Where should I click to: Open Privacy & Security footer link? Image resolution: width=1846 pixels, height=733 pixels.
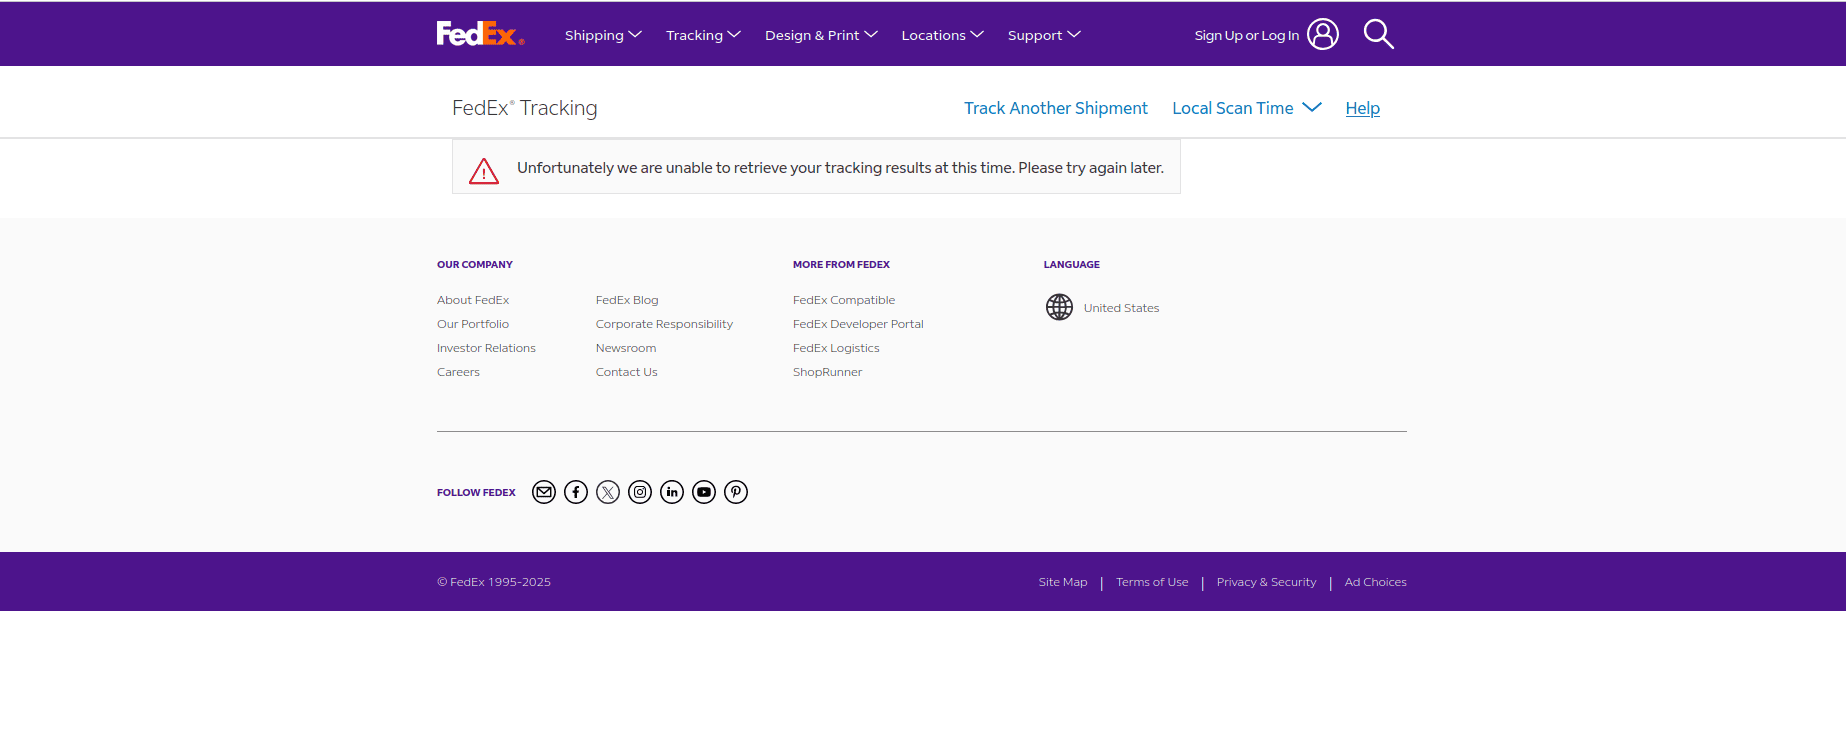[1266, 582]
